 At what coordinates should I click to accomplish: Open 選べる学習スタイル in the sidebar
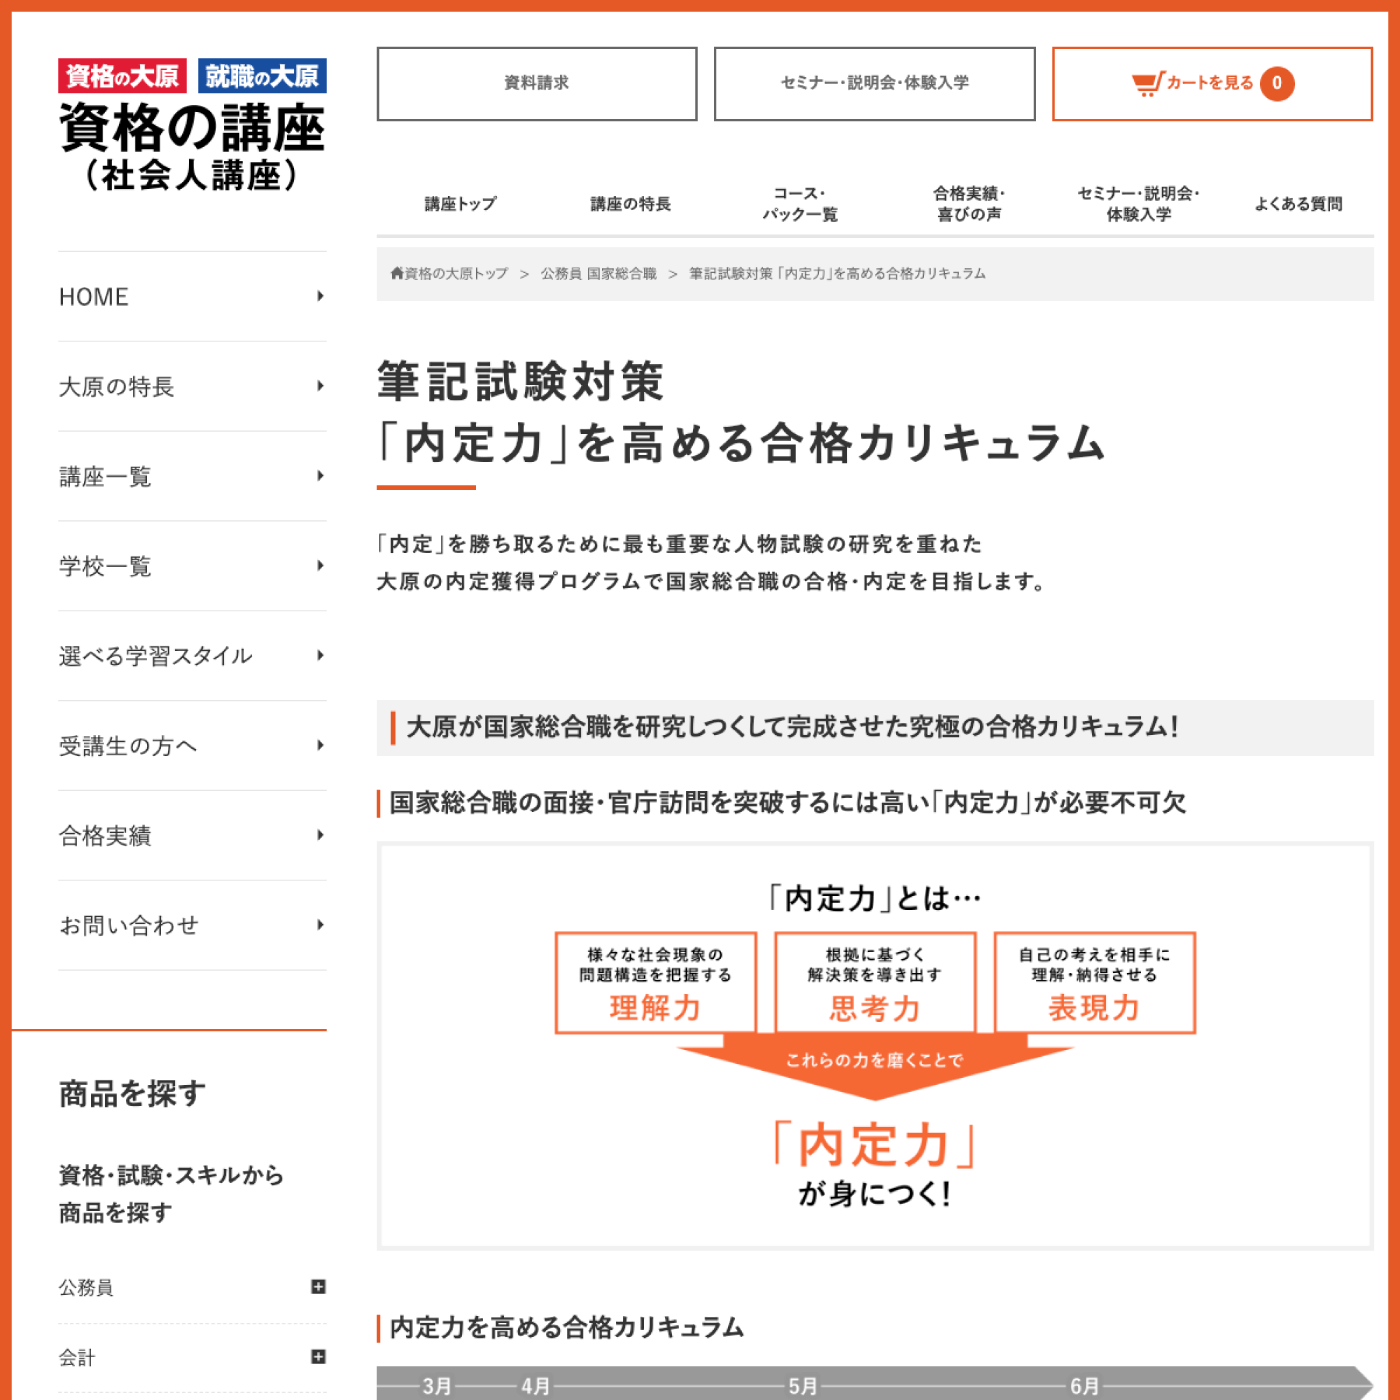155,656
